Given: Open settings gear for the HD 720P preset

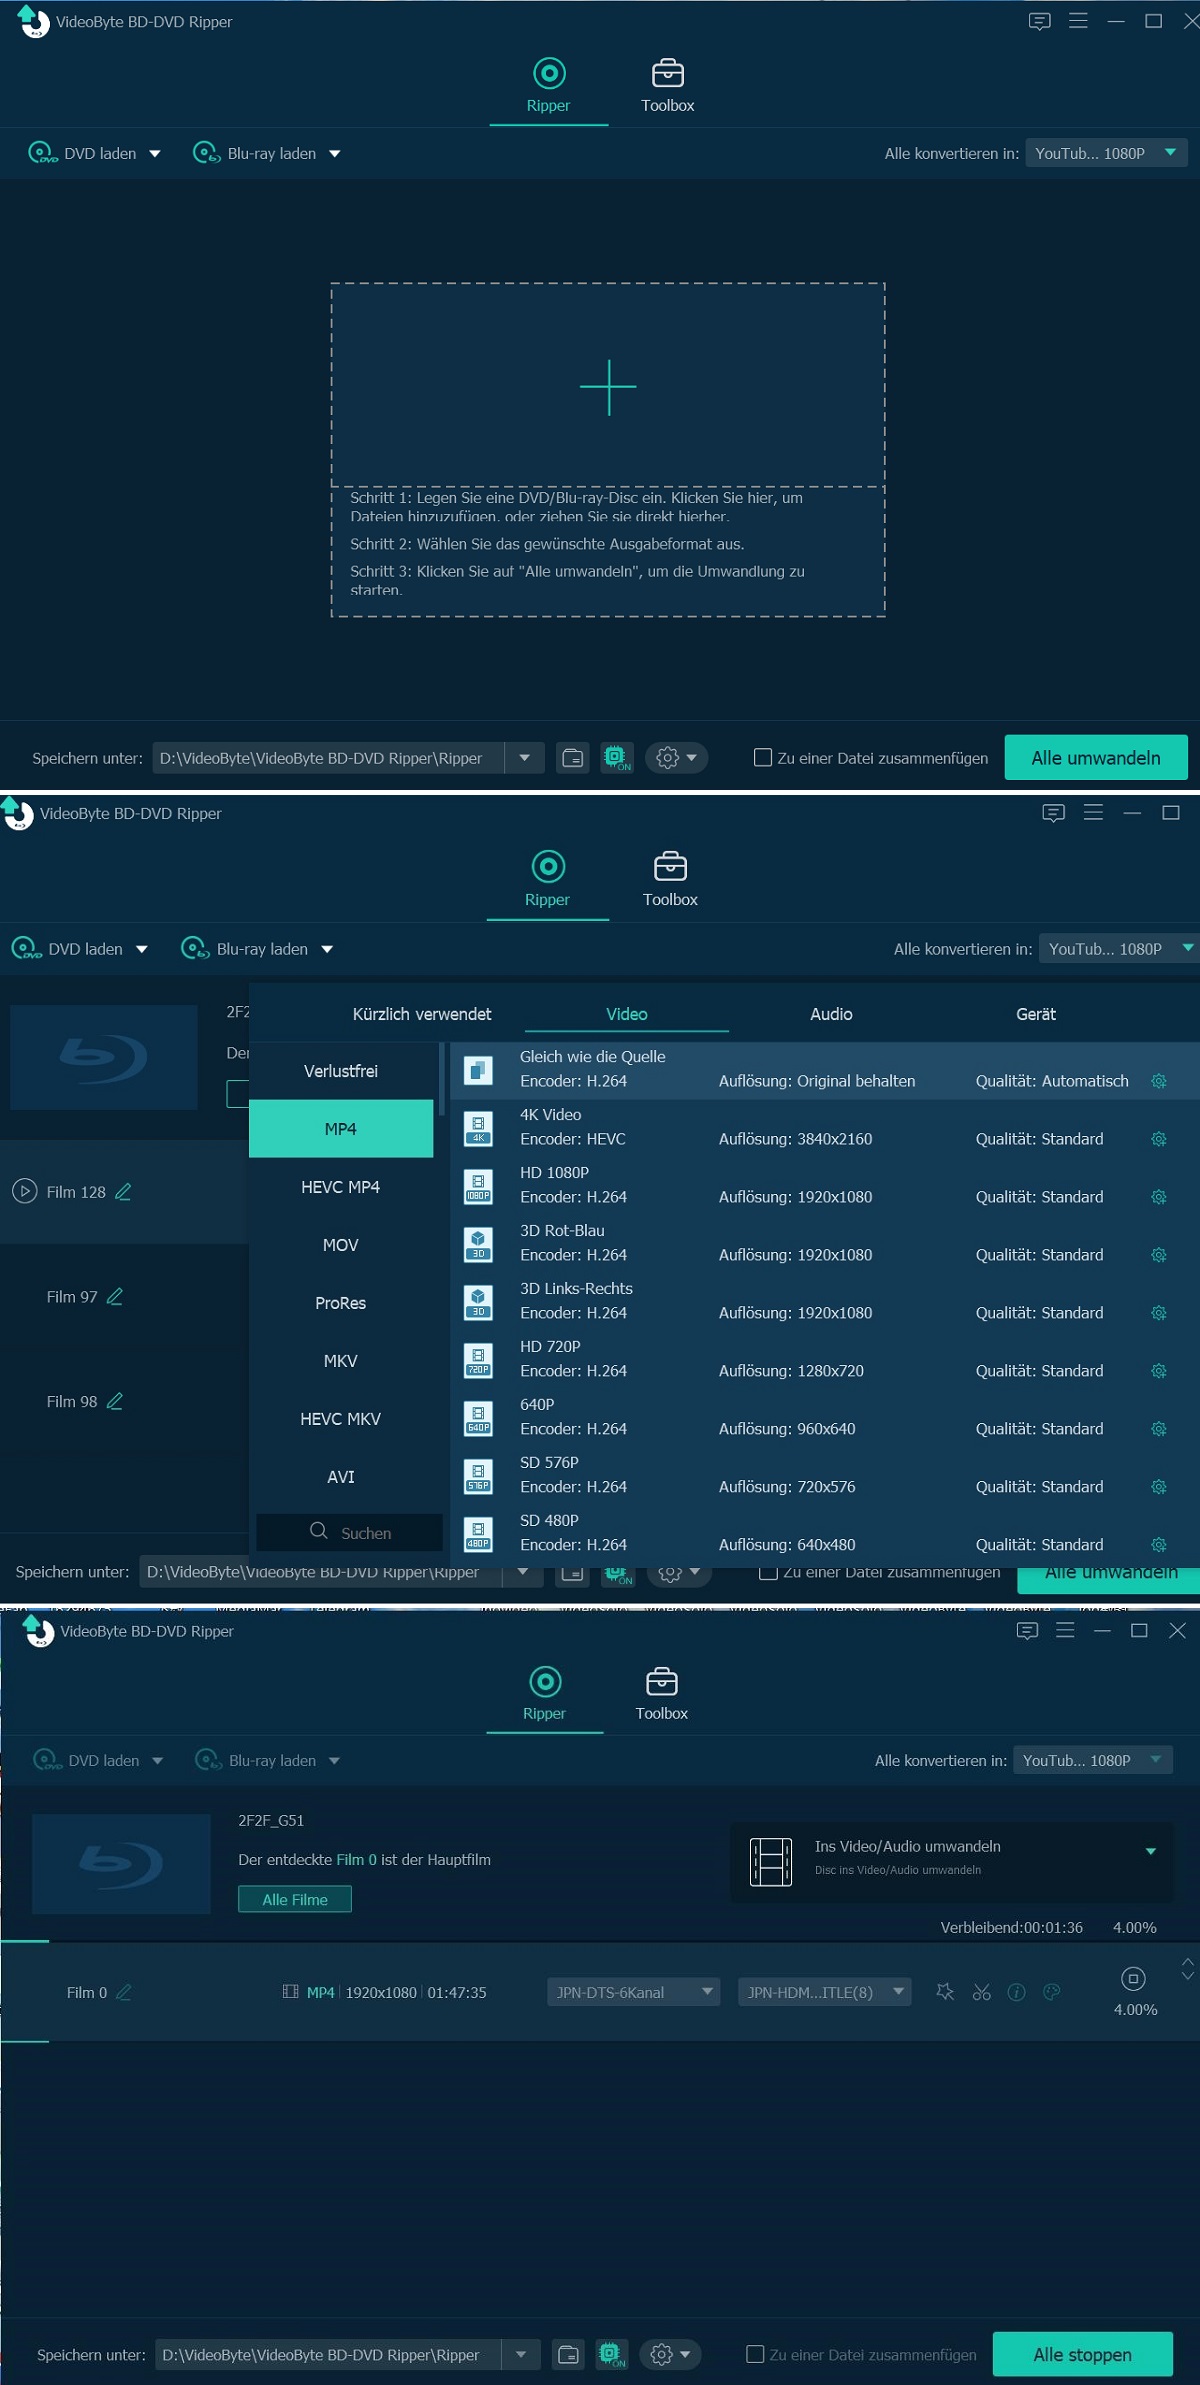Looking at the screenshot, I should [x=1159, y=1371].
